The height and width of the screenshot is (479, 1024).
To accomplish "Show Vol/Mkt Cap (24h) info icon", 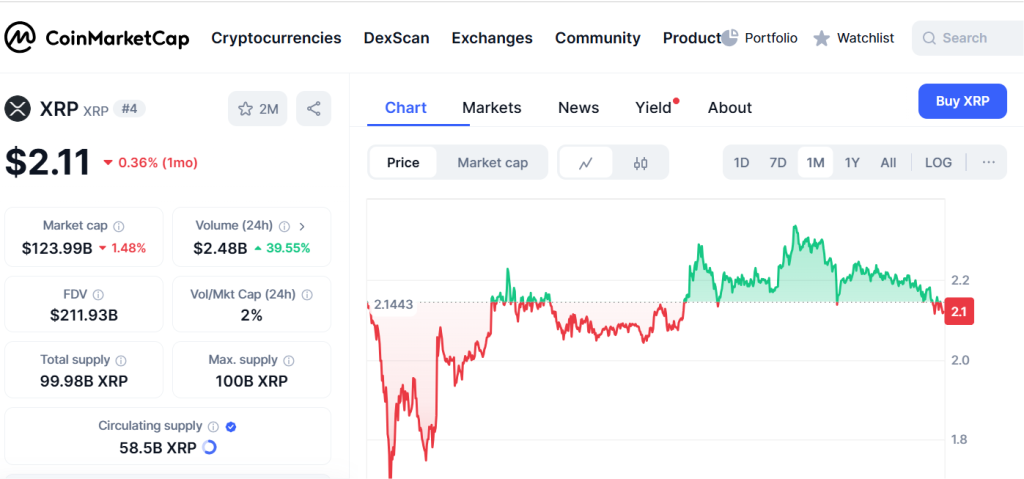I will point(307,295).
